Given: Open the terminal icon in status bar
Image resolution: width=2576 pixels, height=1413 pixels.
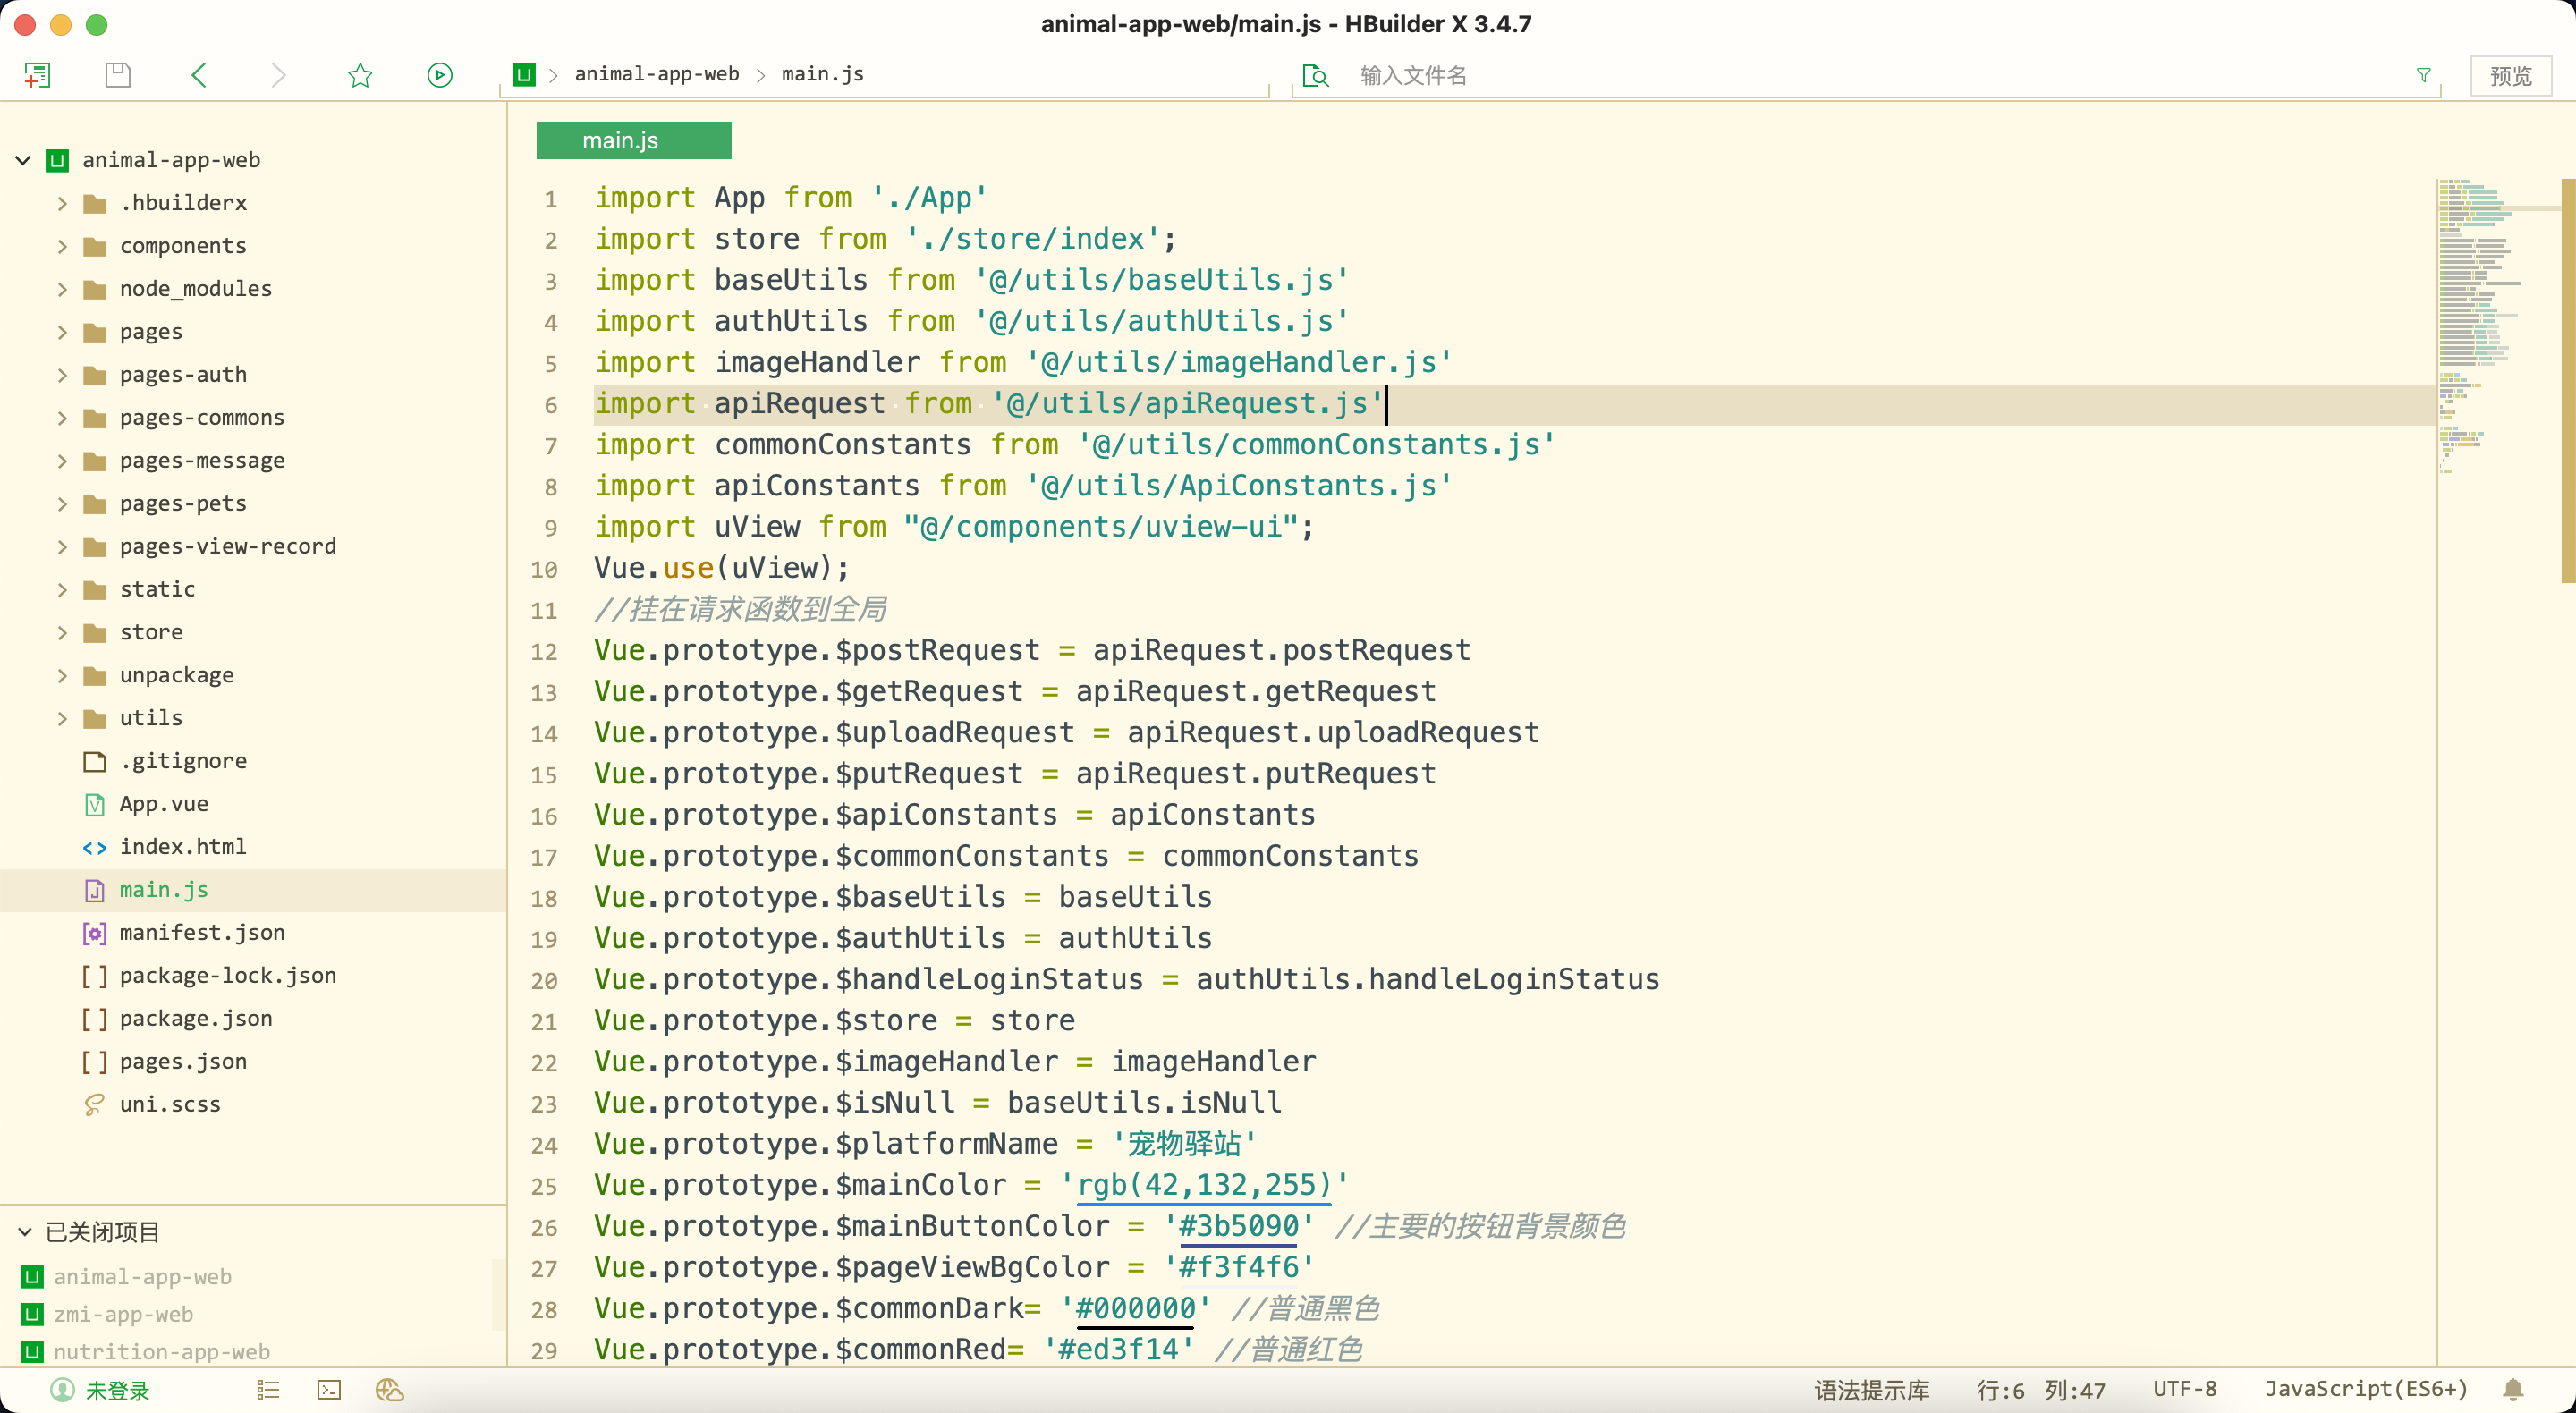Looking at the screenshot, I should [x=329, y=1390].
